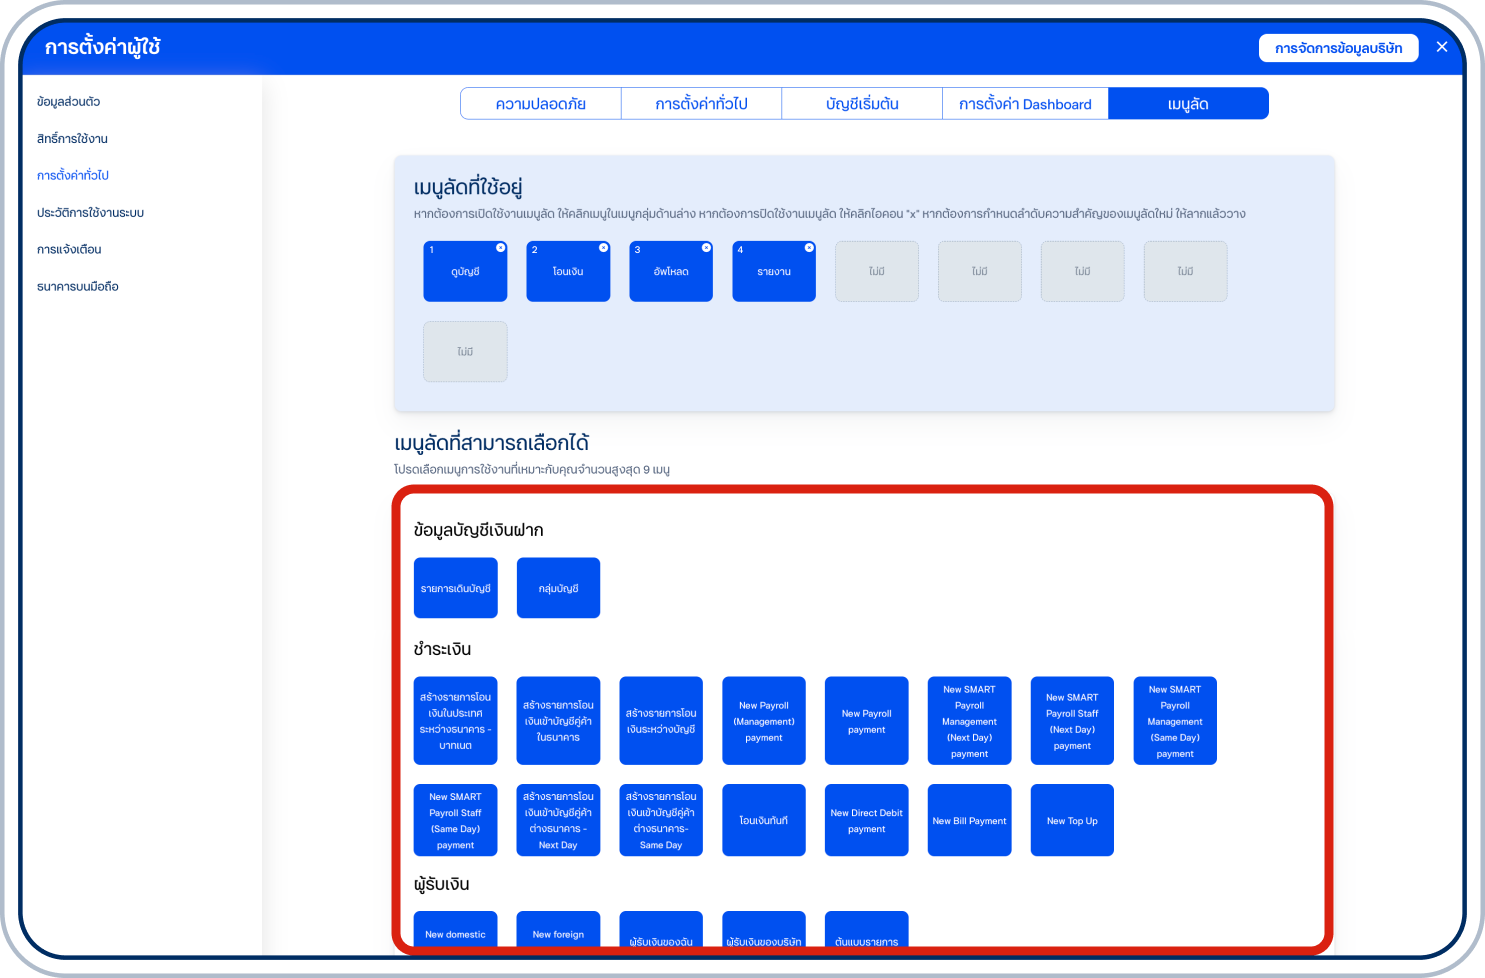Open ธนาคารบนมือถือ in the sidebar
The width and height of the screenshot is (1485, 978).
(x=78, y=287)
